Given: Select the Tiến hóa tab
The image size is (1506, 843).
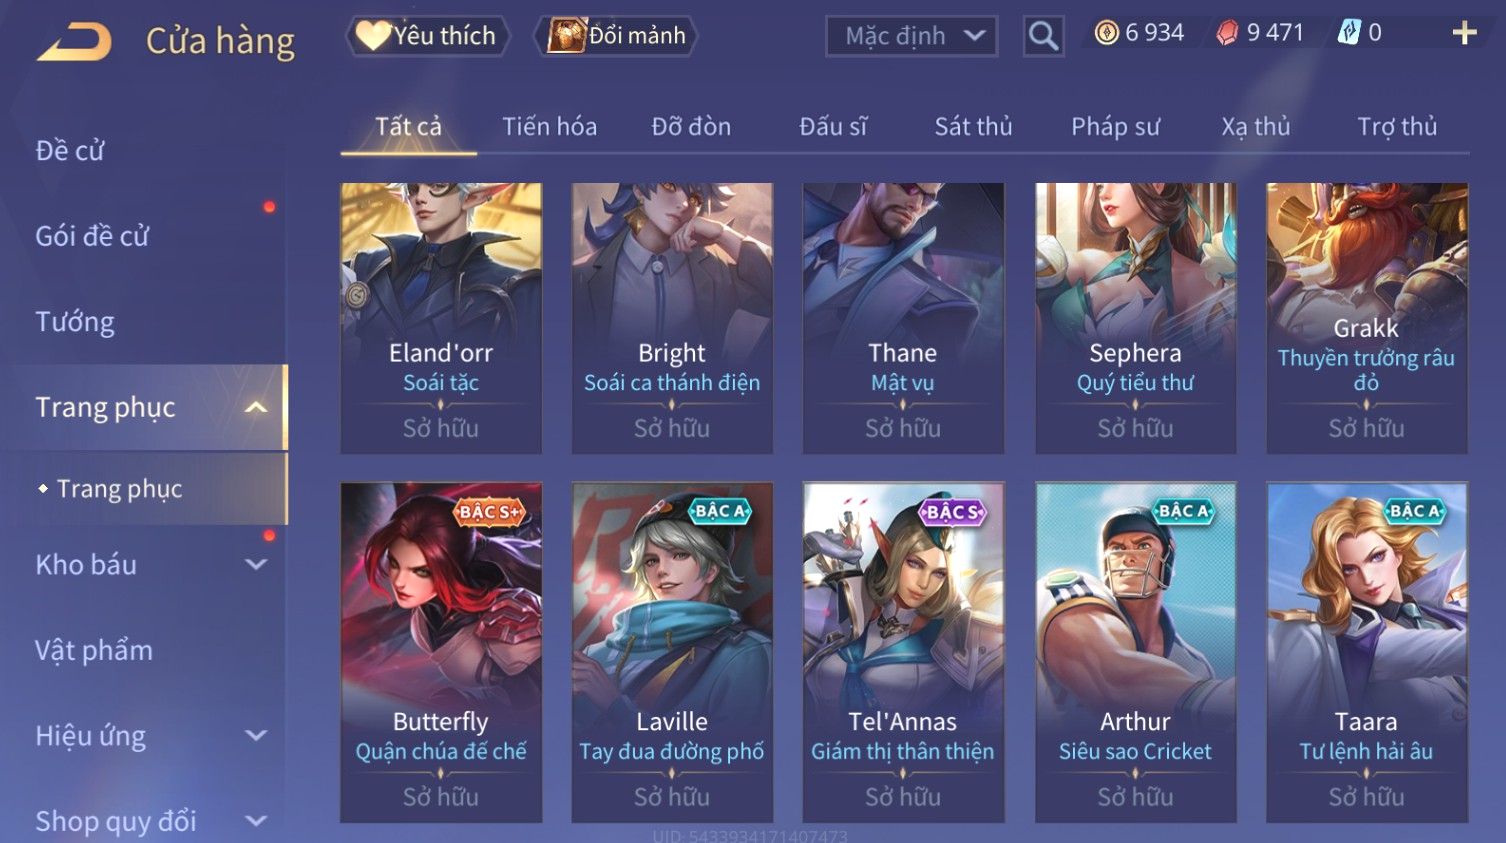Looking at the screenshot, I should (549, 127).
